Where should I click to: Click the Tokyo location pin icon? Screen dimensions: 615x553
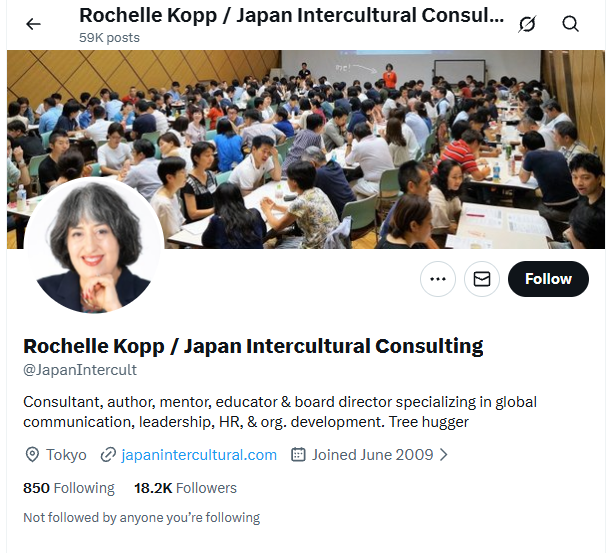[x=32, y=455]
